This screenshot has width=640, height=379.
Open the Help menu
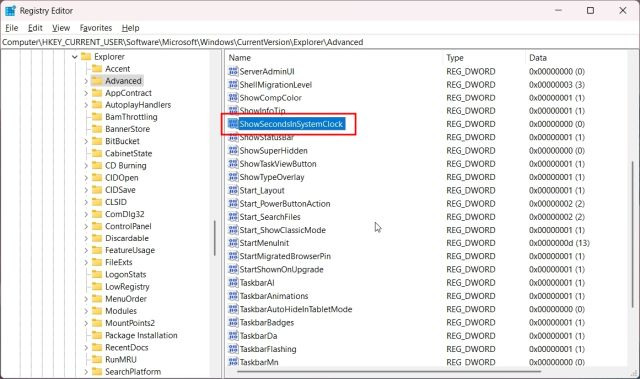(131, 28)
